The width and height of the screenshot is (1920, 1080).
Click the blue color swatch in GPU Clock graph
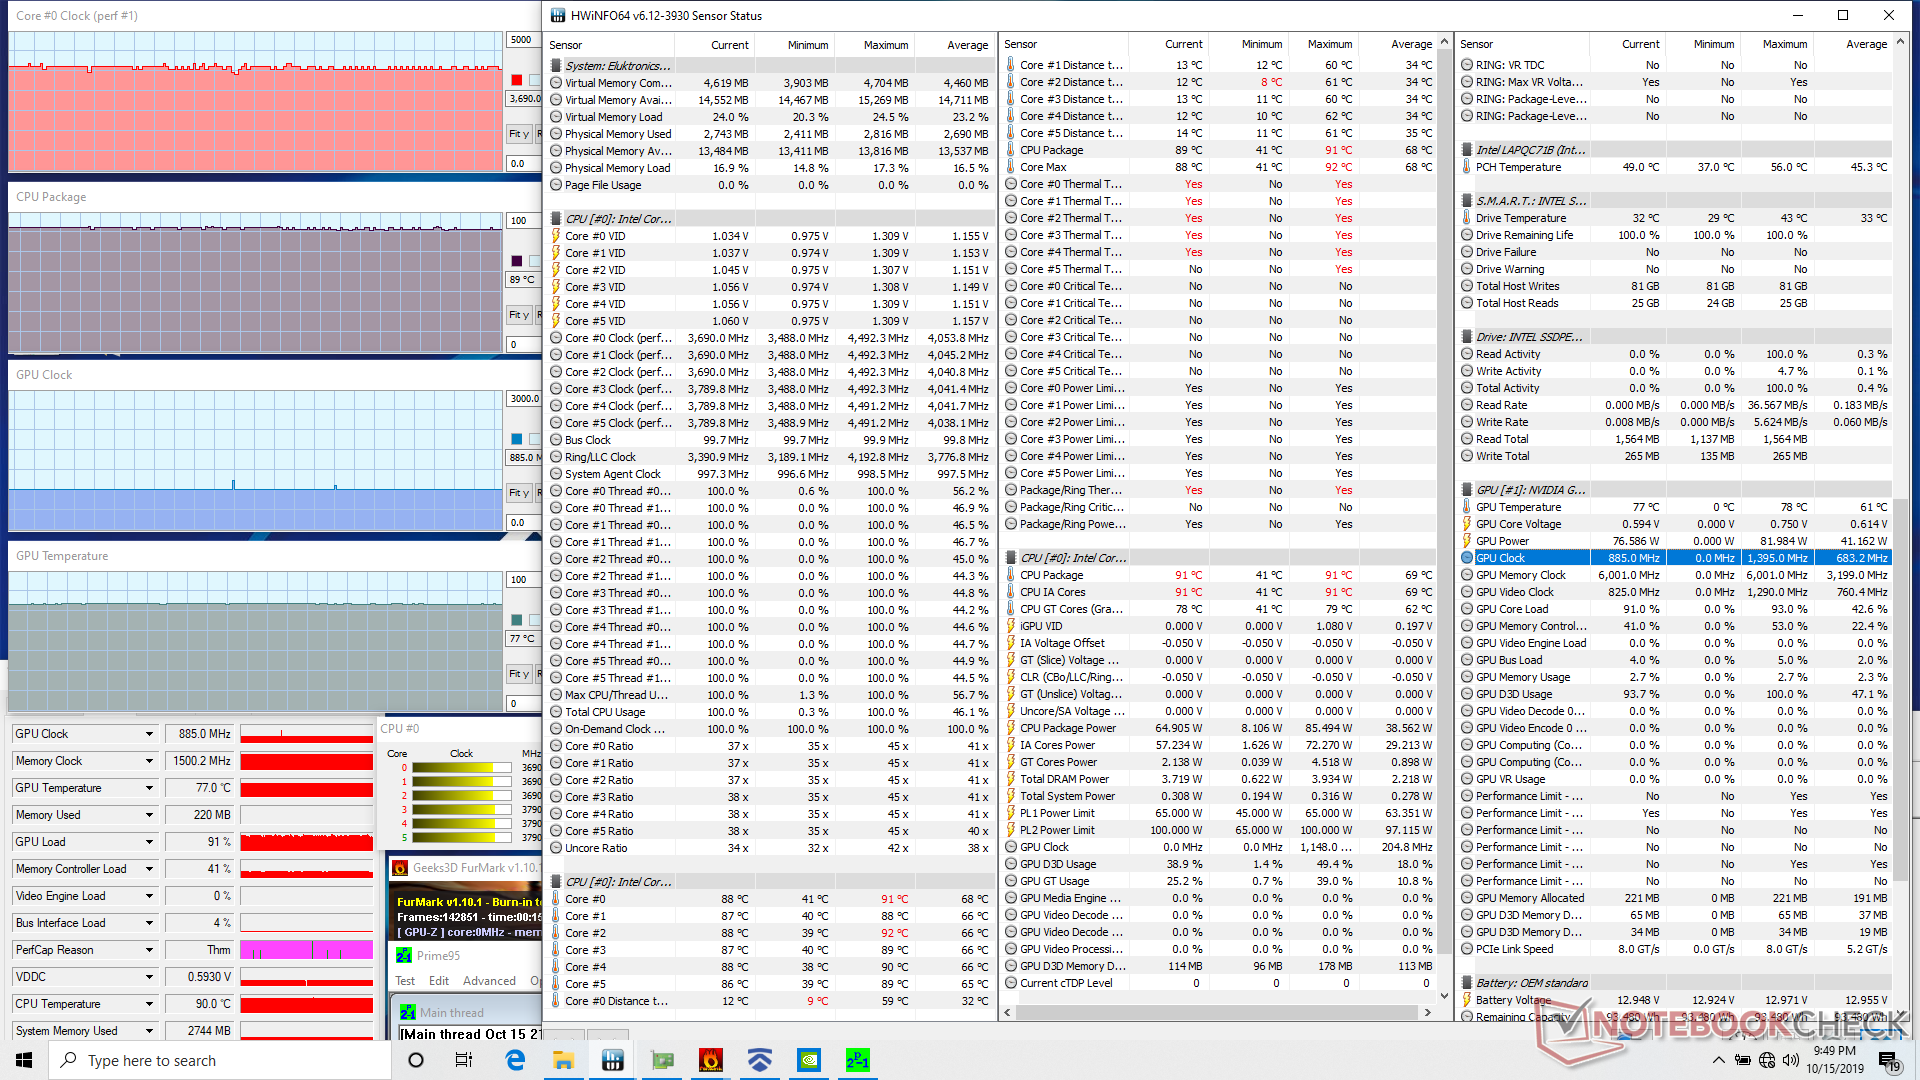pyautogui.click(x=517, y=439)
